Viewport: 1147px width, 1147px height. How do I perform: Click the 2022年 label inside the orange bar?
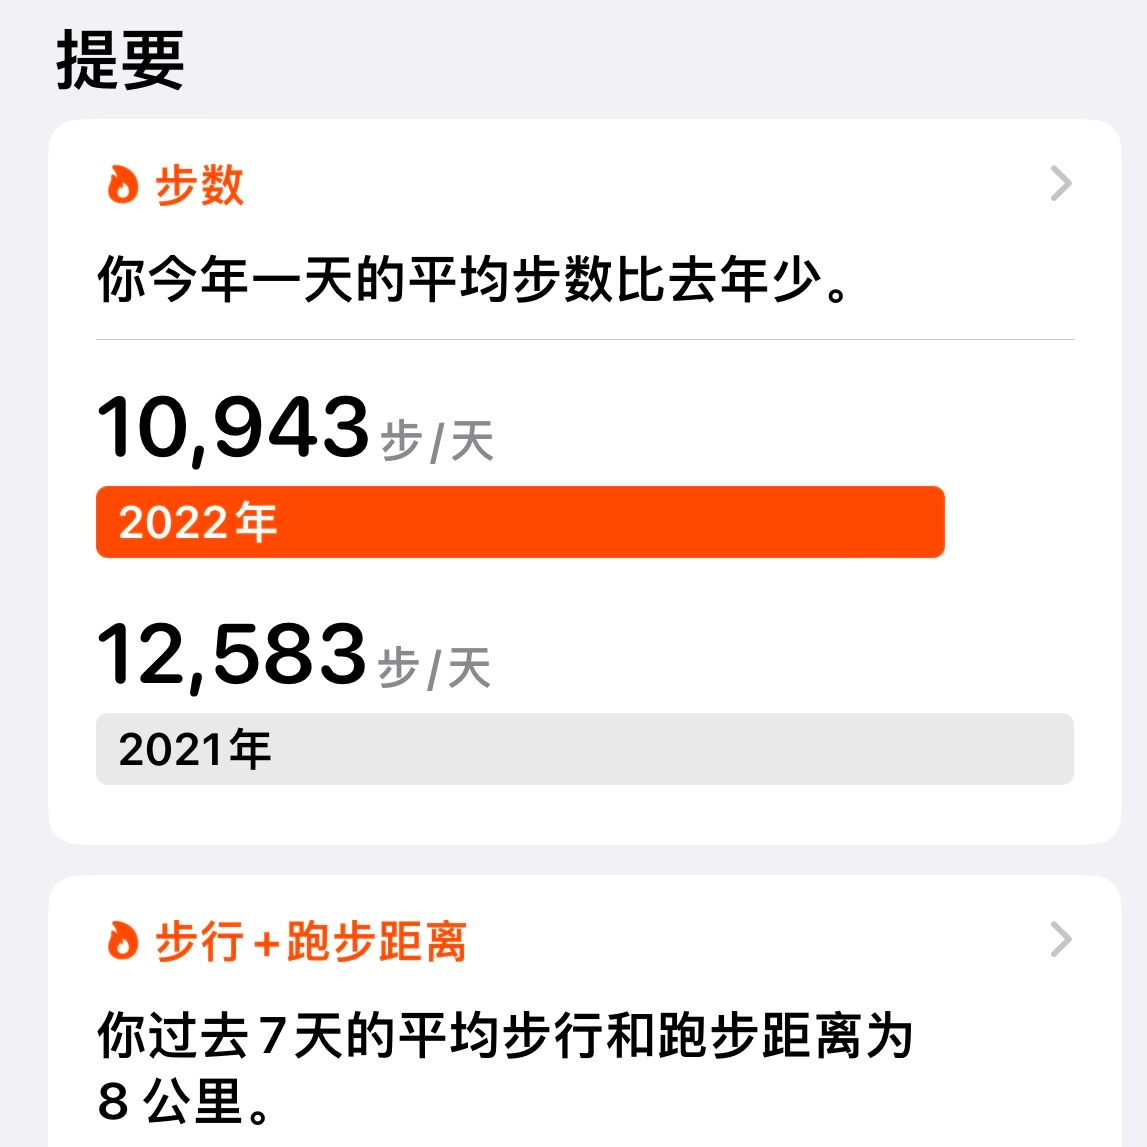(197, 522)
